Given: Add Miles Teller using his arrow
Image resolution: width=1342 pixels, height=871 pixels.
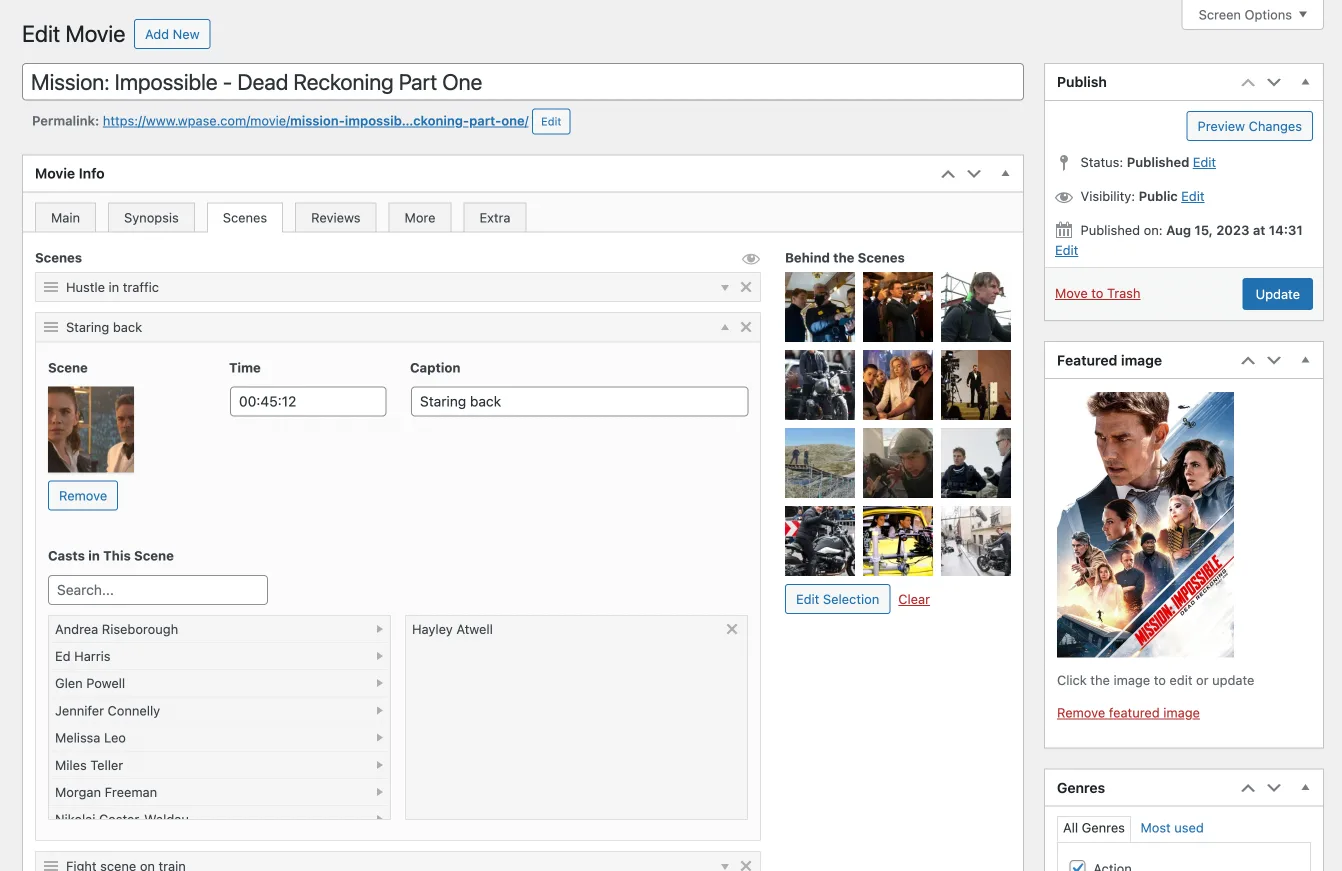Looking at the screenshot, I should point(379,765).
